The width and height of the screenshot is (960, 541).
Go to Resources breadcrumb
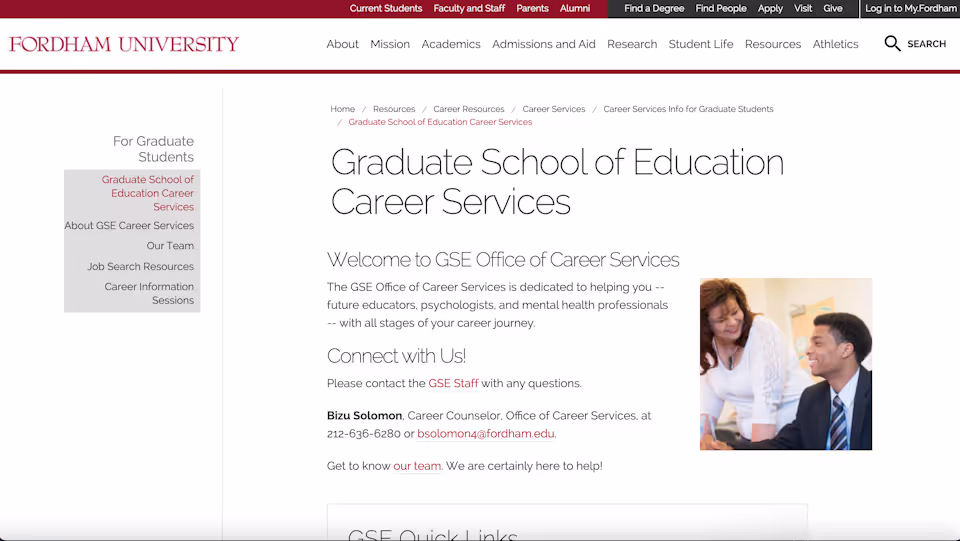(394, 109)
